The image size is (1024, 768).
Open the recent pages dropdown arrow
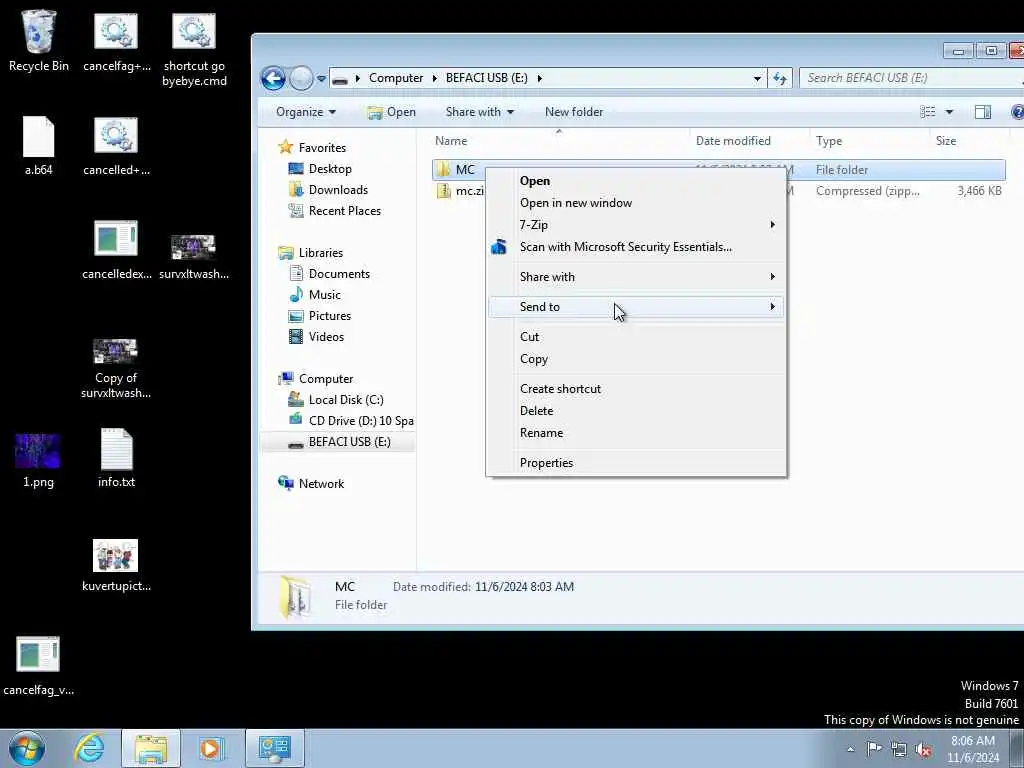[321, 79]
